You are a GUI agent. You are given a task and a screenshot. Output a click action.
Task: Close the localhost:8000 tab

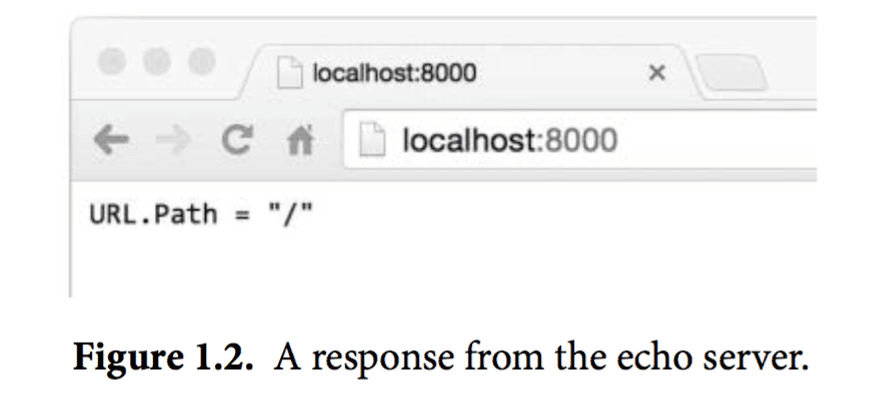(657, 73)
